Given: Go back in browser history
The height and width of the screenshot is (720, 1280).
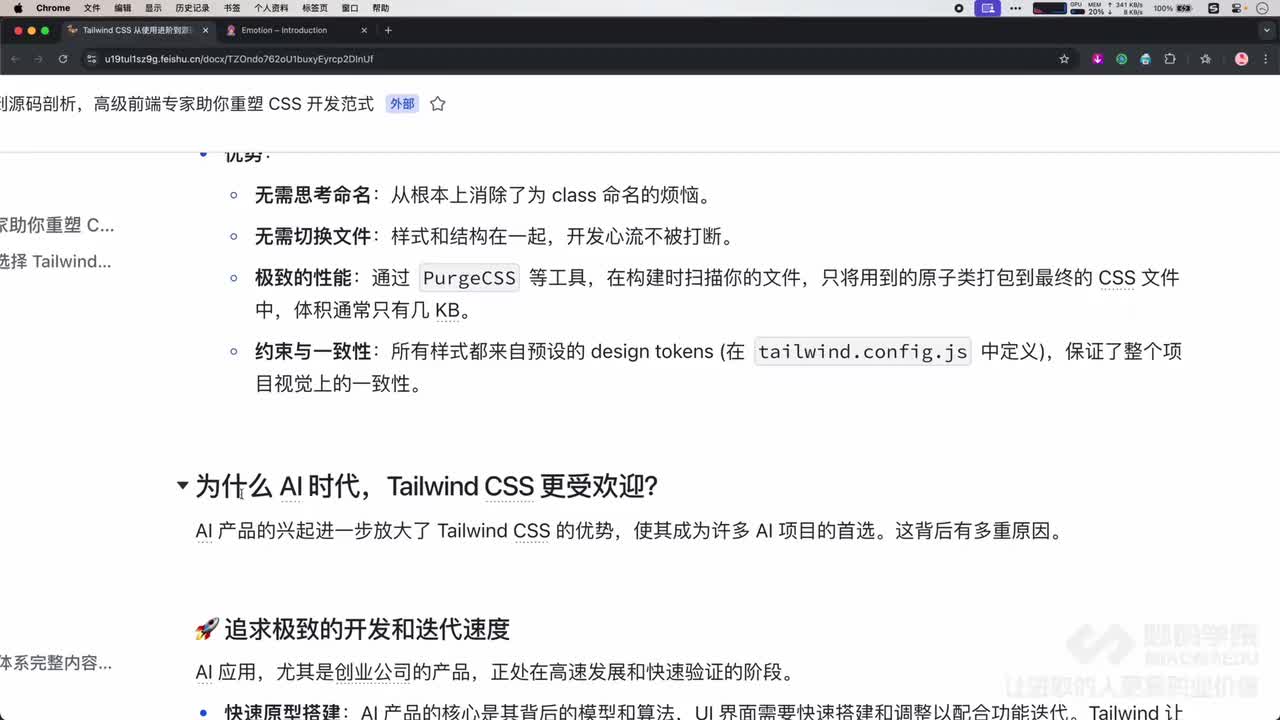Looking at the screenshot, I should 16,59.
